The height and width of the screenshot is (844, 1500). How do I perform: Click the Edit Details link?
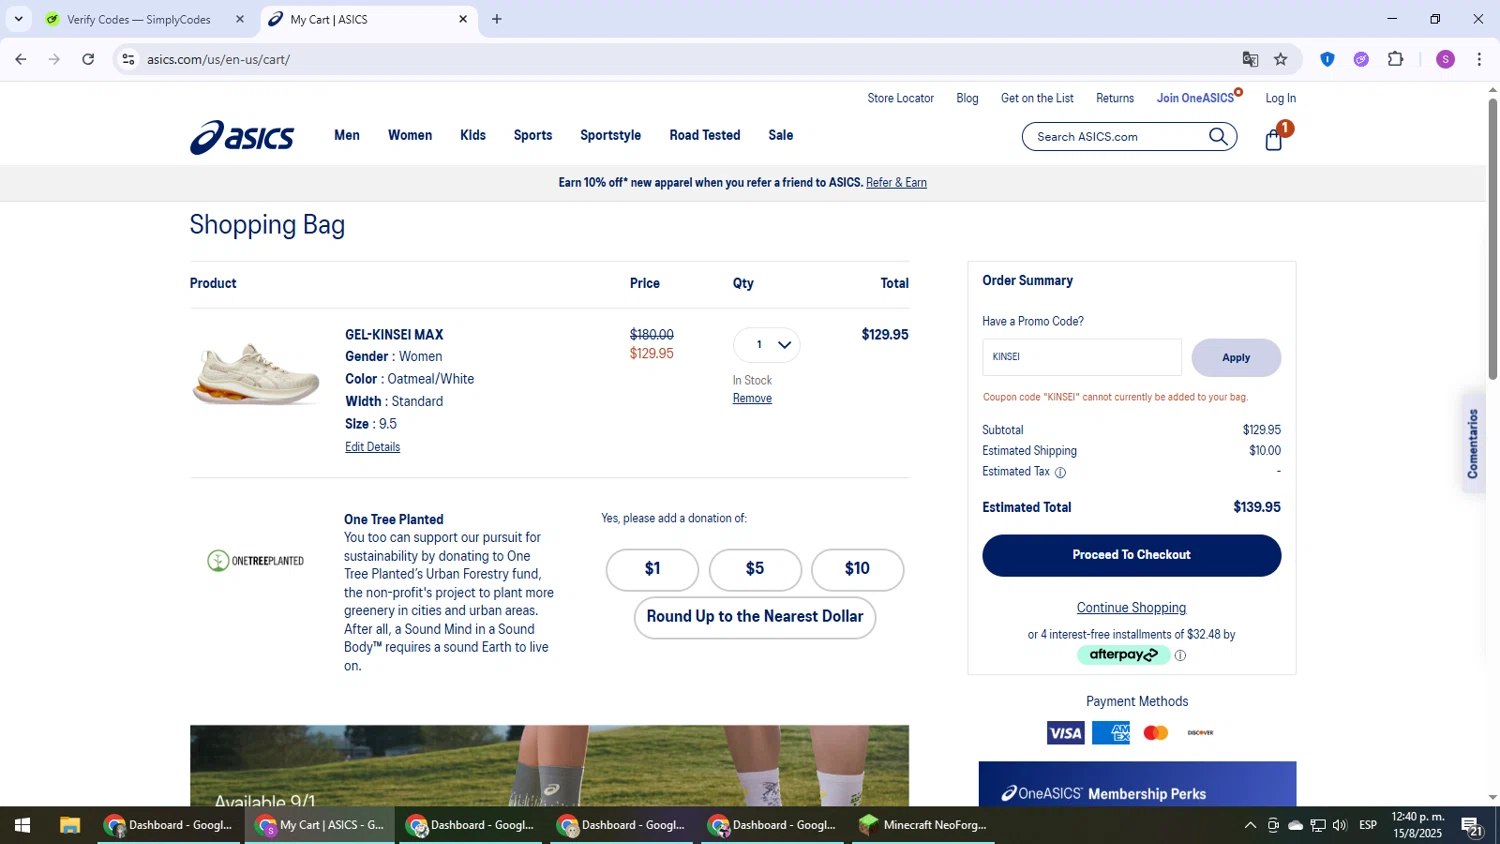[372, 447]
